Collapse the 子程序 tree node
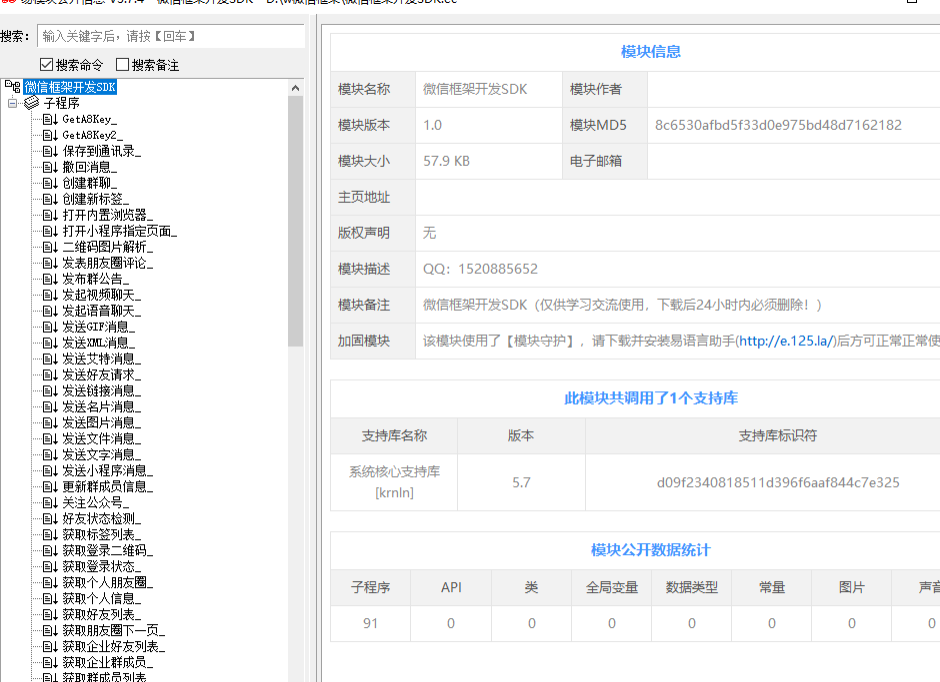The width and height of the screenshot is (940, 682). point(12,103)
